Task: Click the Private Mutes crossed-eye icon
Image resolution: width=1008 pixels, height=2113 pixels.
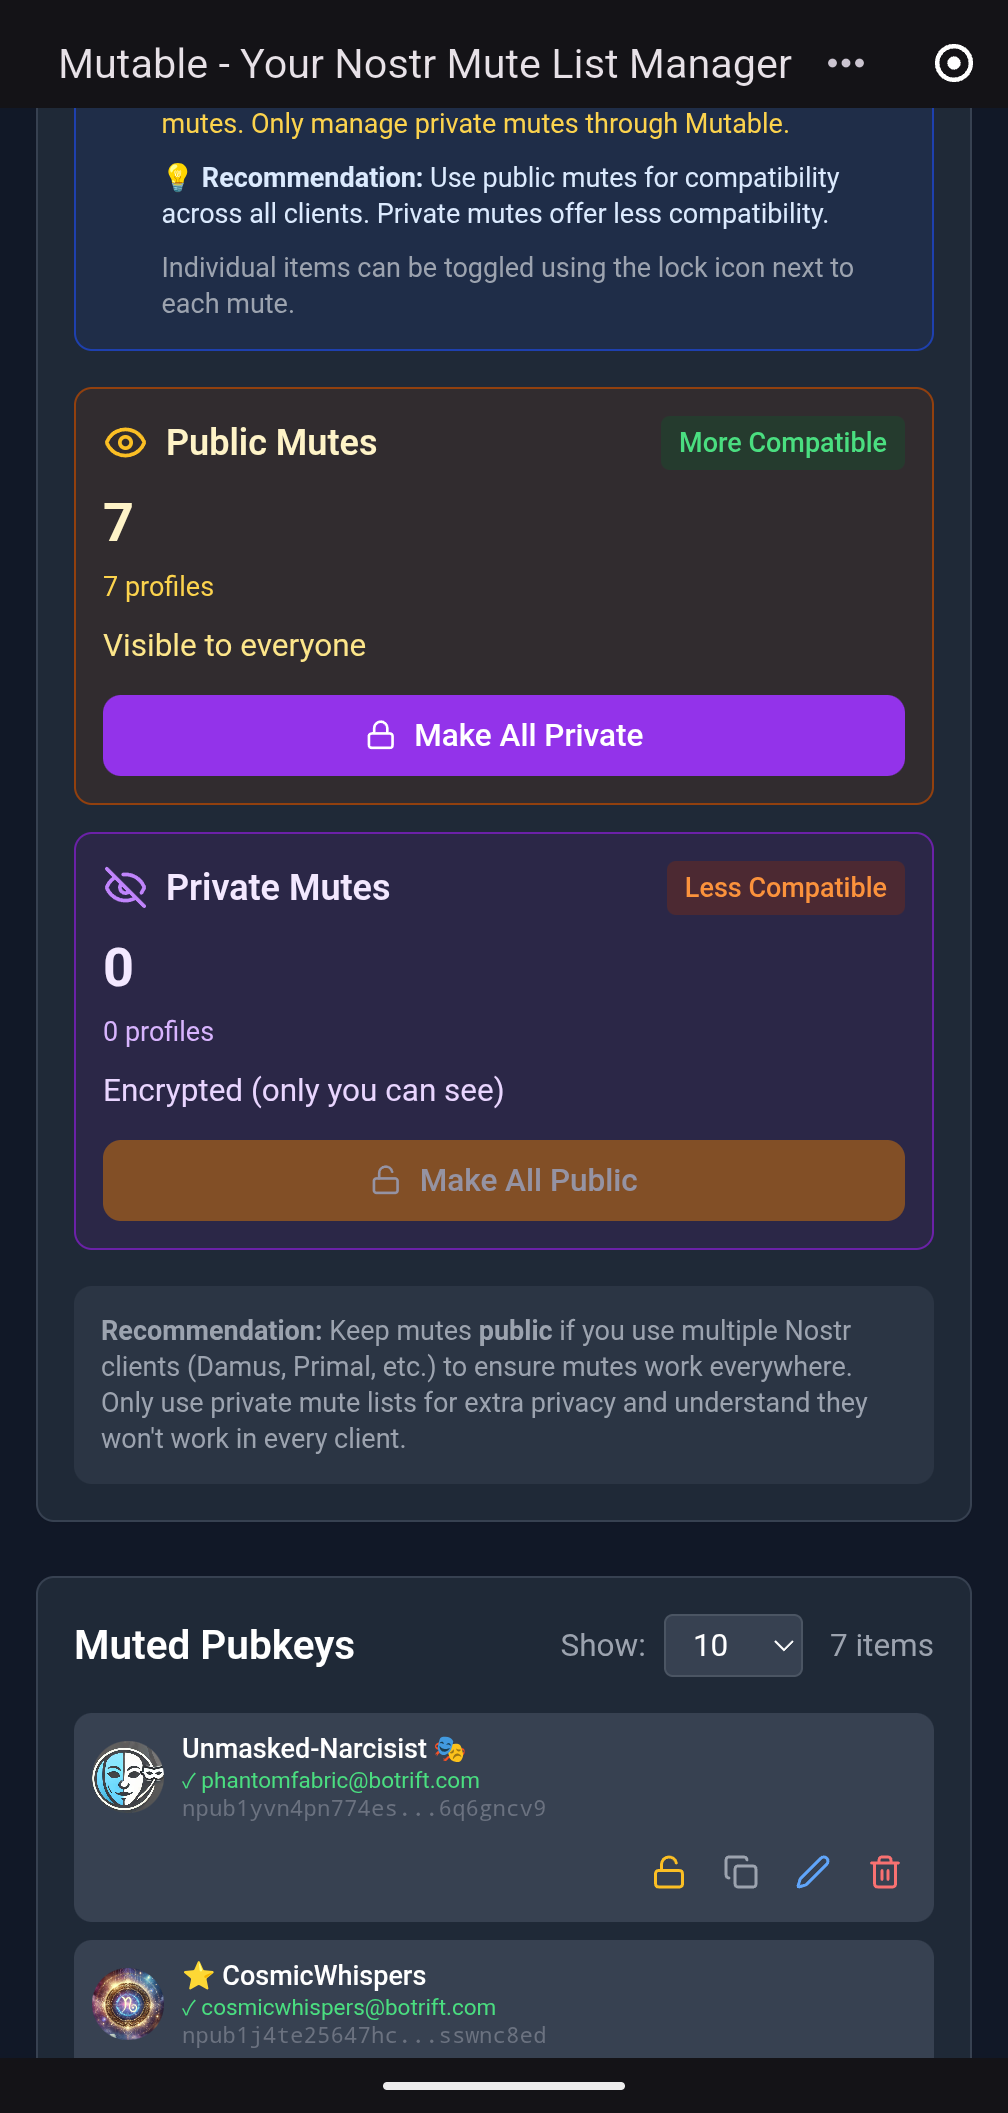Action: click(x=126, y=887)
